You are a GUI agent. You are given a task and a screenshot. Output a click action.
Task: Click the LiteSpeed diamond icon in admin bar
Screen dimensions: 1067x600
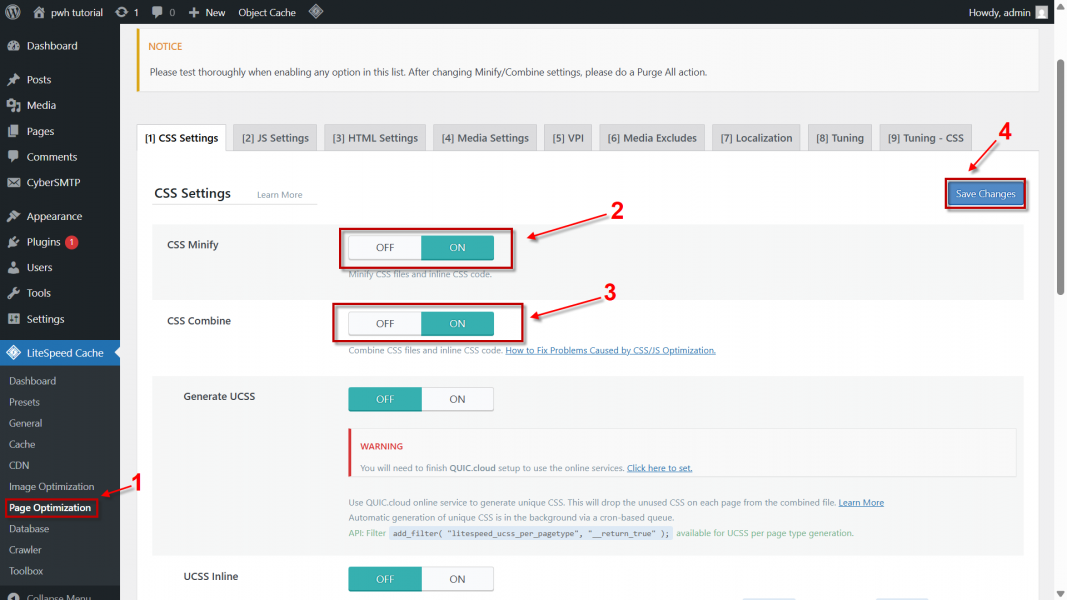tap(316, 12)
